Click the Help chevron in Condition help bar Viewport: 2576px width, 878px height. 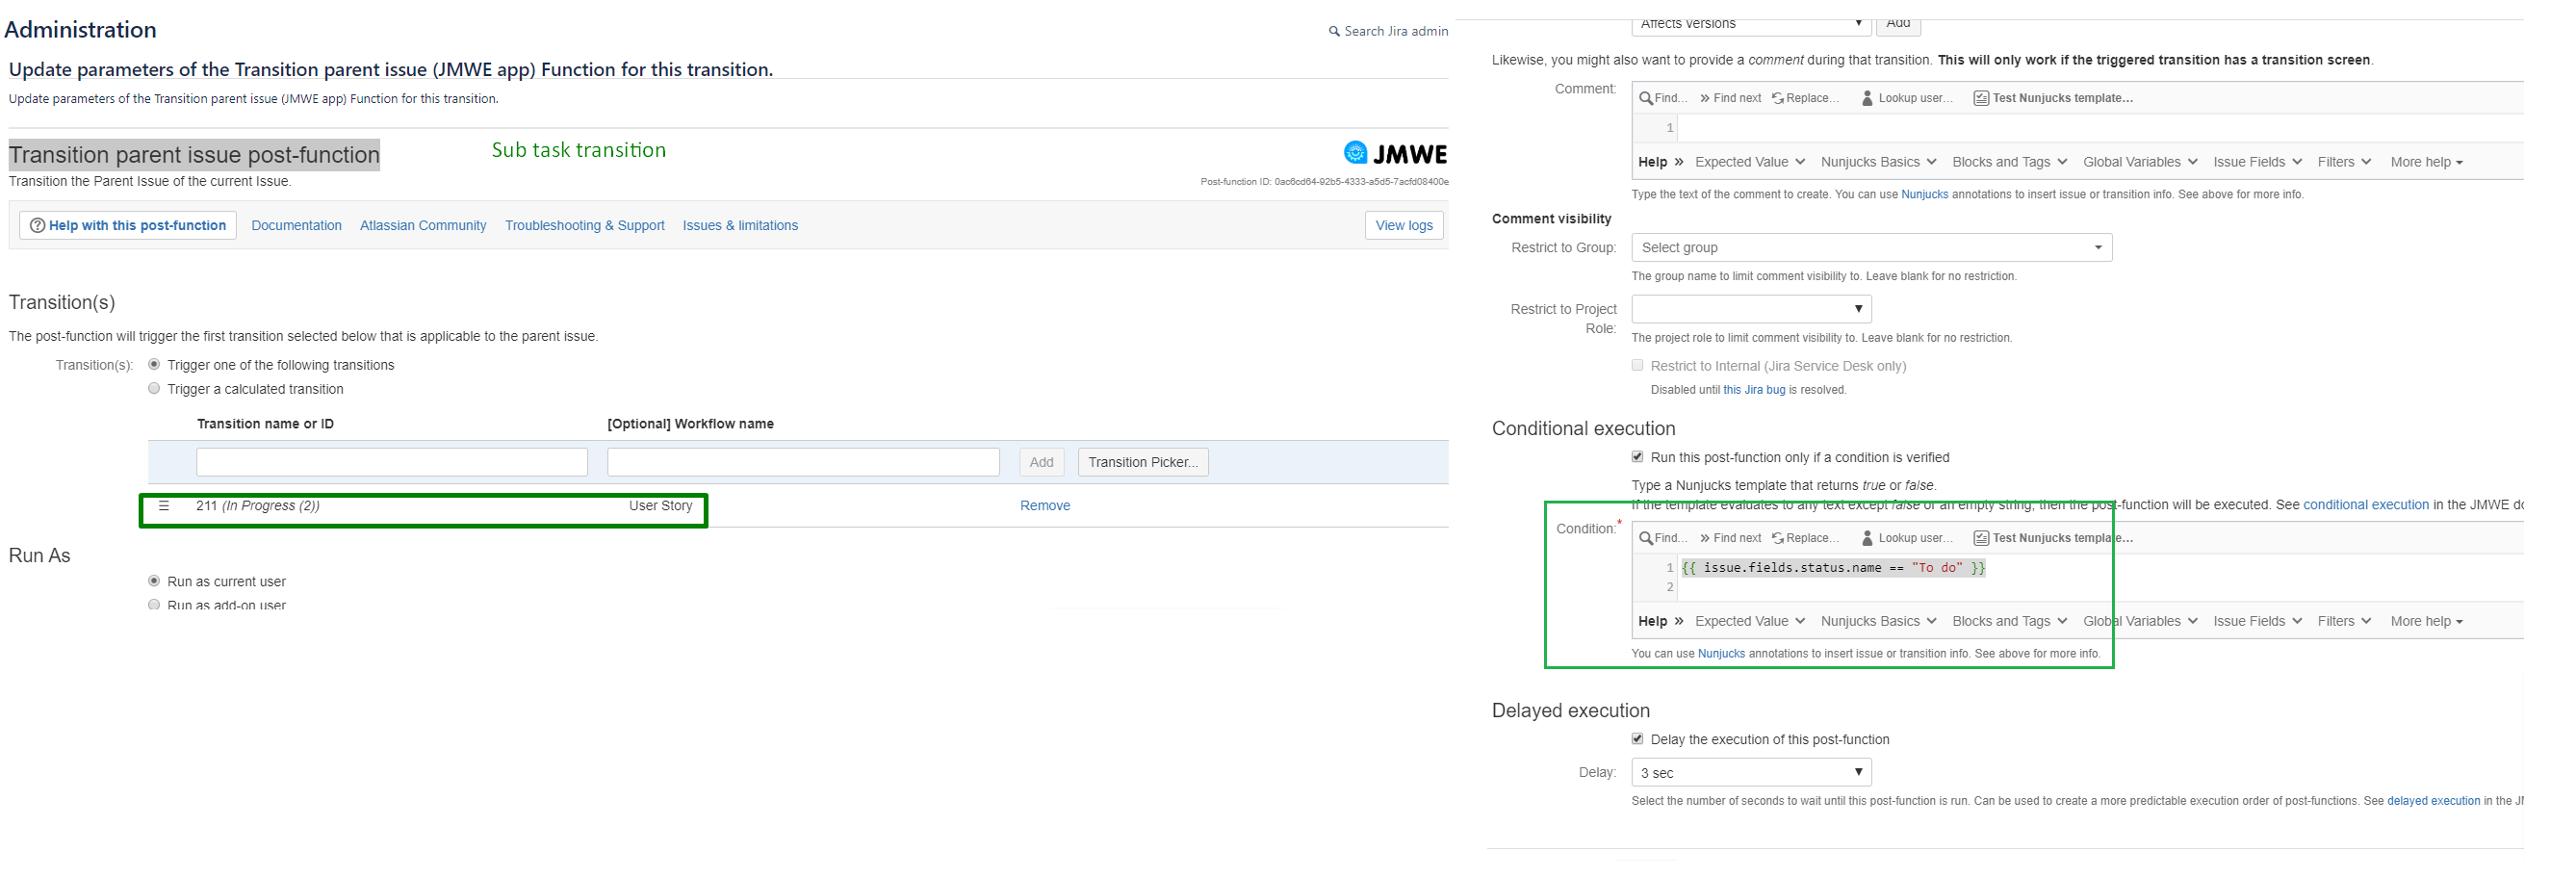(x=1679, y=621)
